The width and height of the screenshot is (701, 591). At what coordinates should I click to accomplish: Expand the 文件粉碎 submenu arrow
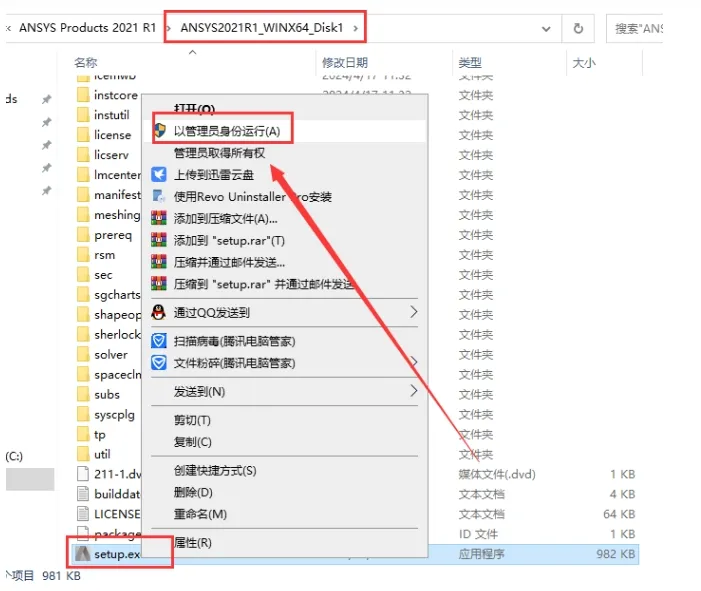tap(414, 362)
